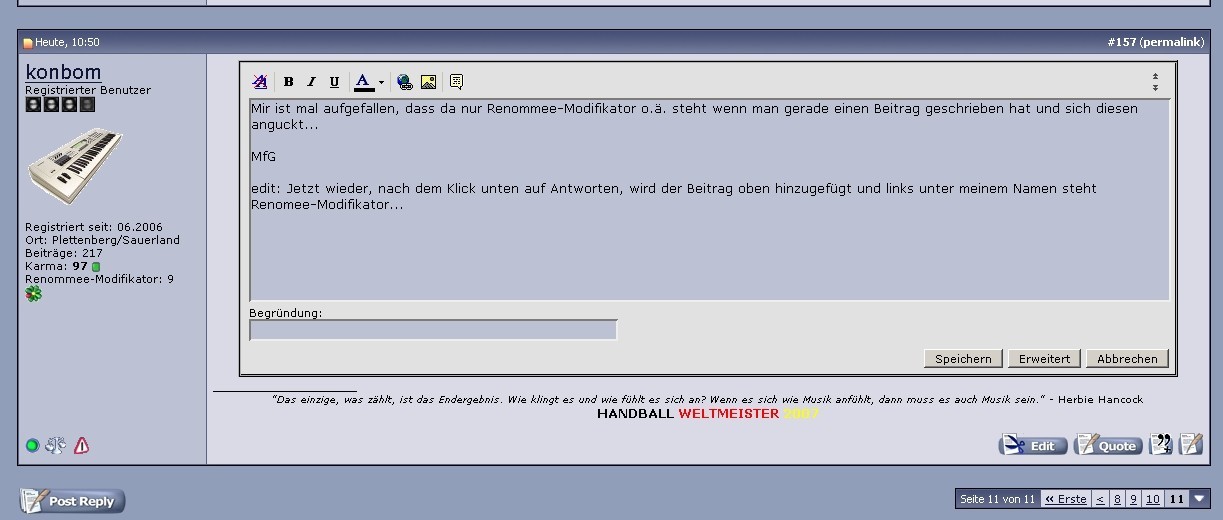Click the Remove Text Formatting icon
Screen dimensions: 1223x520
260,82
